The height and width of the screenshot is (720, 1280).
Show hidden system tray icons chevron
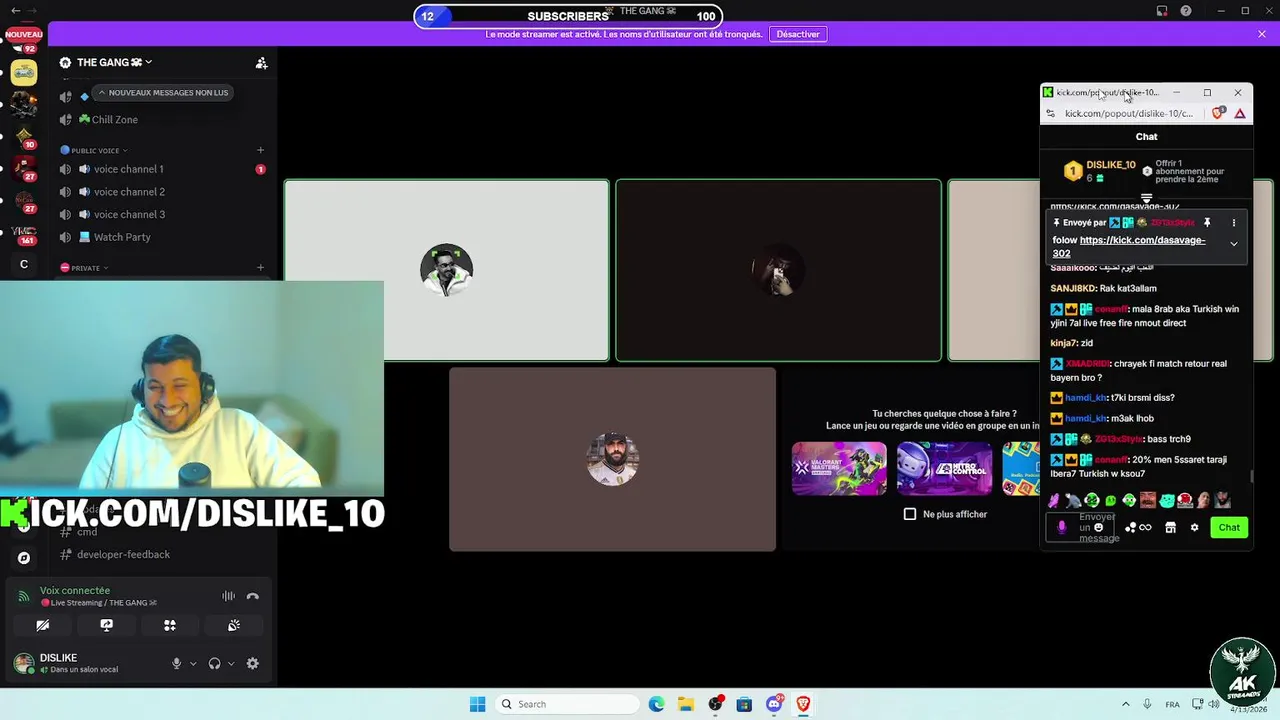click(1125, 704)
